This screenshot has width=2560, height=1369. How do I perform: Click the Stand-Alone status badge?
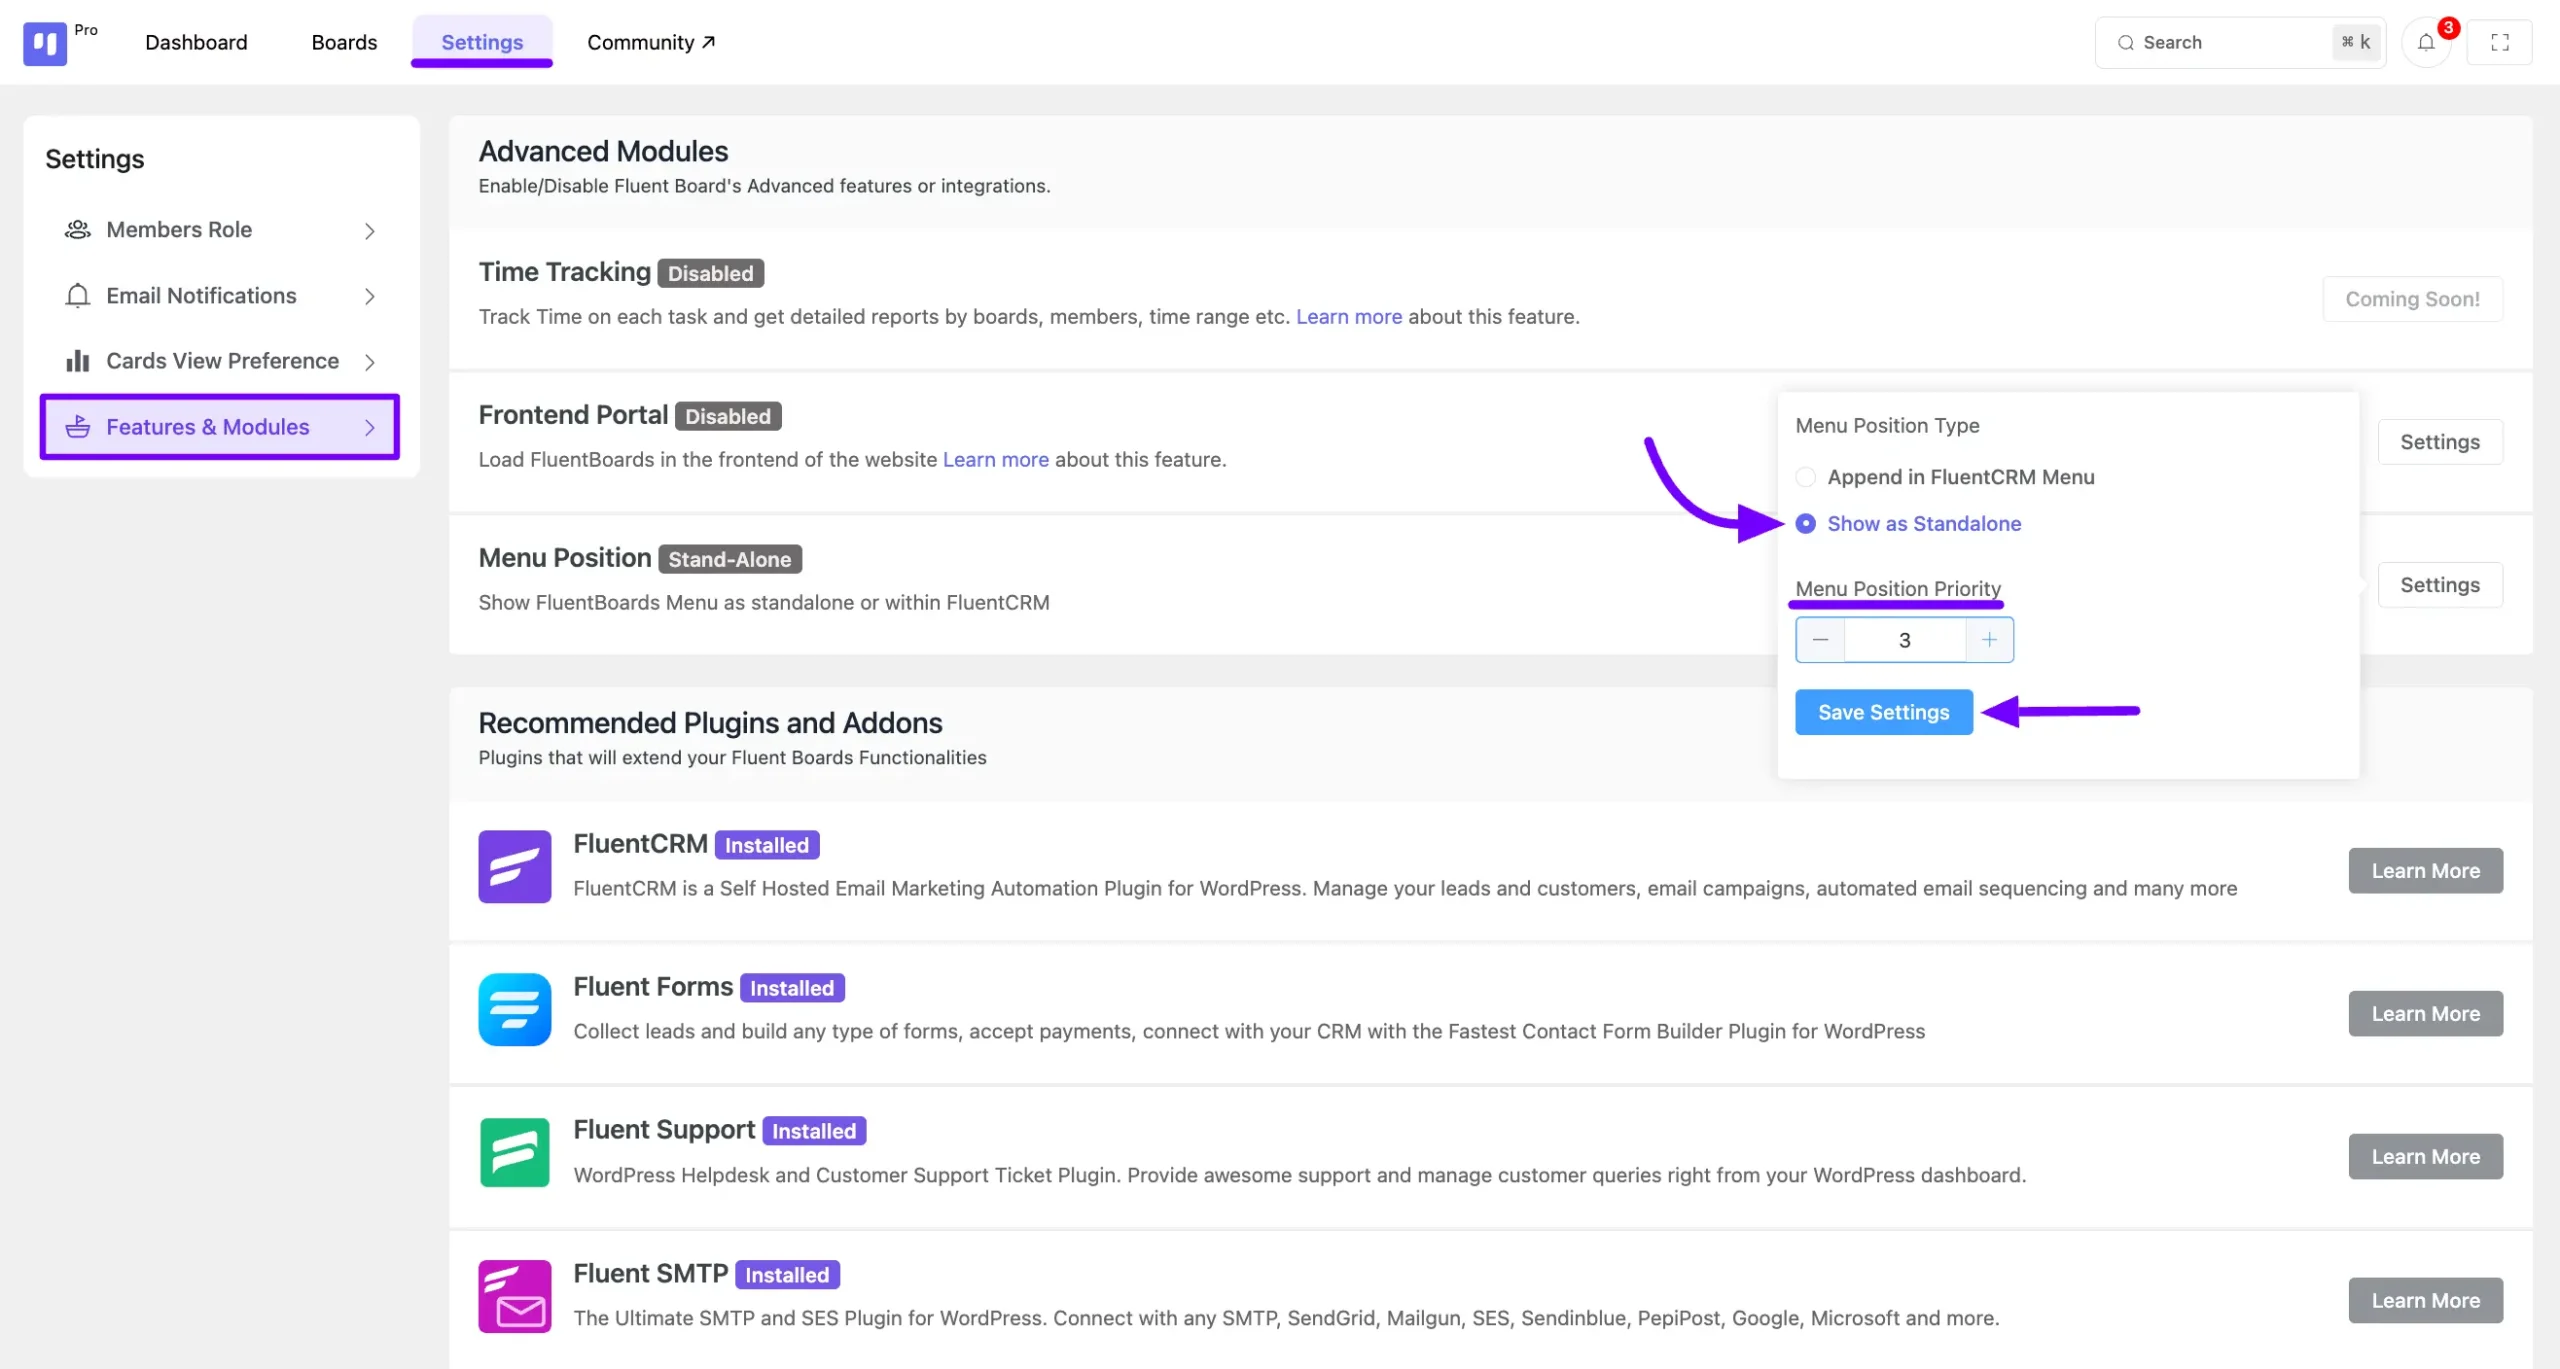tap(729, 559)
